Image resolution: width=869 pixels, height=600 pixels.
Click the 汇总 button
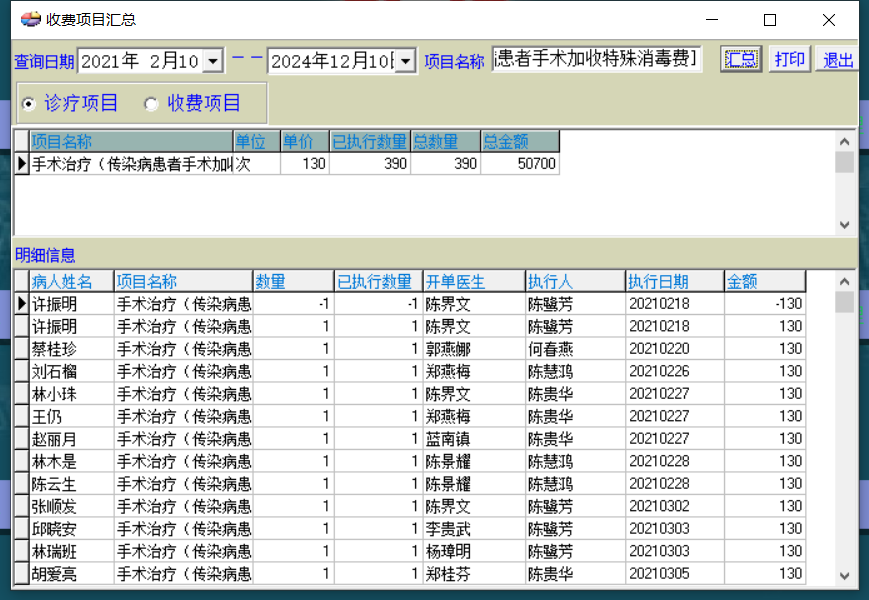click(x=741, y=59)
